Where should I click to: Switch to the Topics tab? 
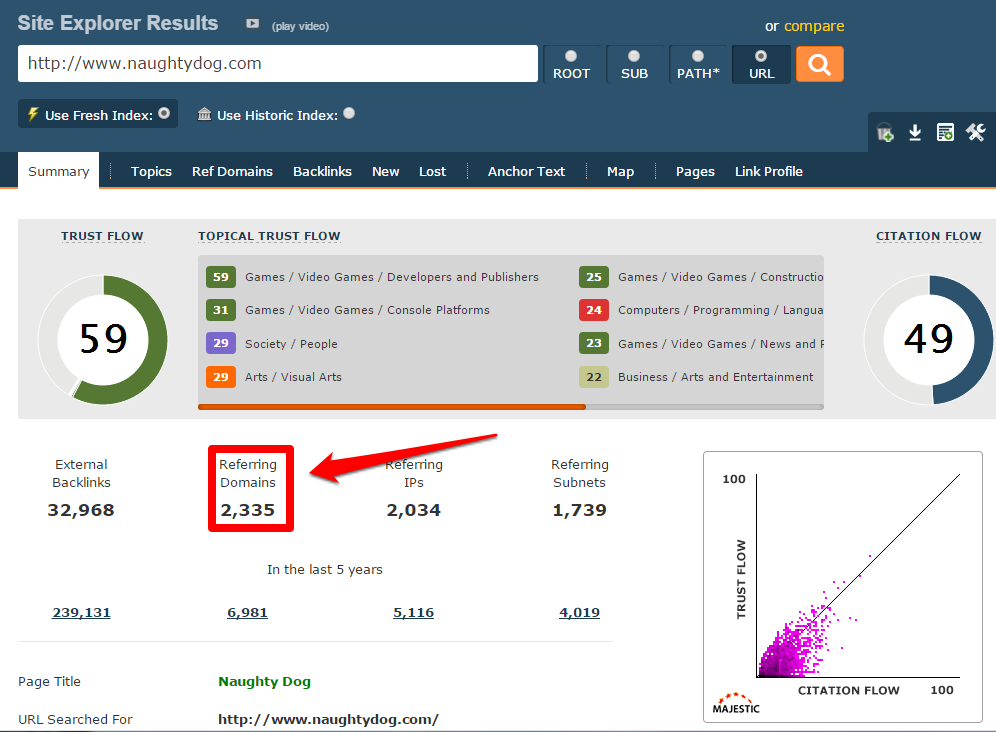click(151, 172)
